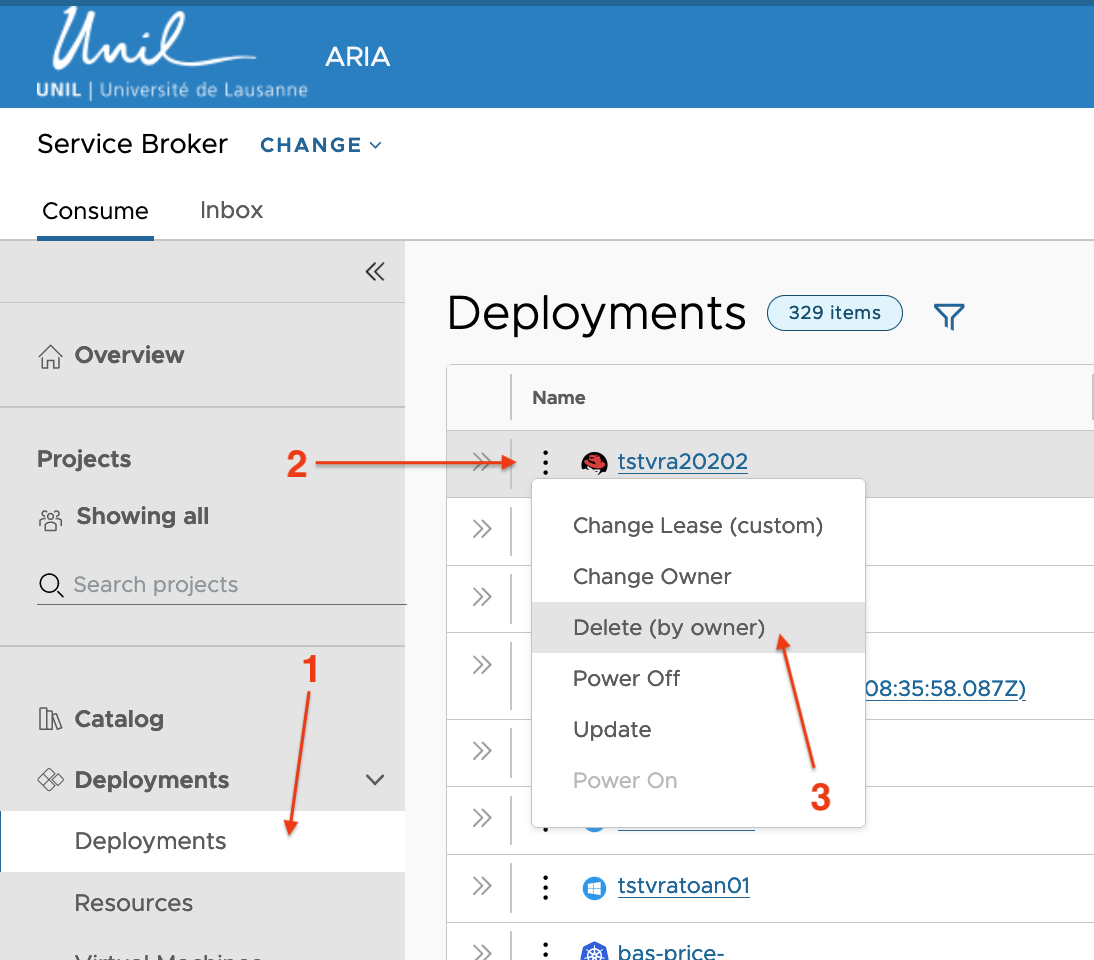The height and width of the screenshot is (960, 1094).
Task: Click the Red Hat icon beside tstvra20202
Action: 594,462
